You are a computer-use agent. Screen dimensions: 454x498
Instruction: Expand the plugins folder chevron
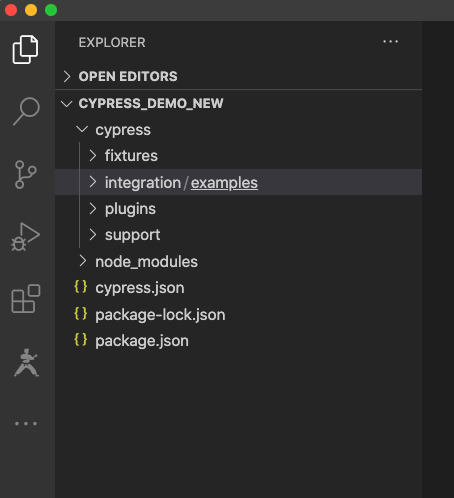pyautogui.click(x=93, y=208)
